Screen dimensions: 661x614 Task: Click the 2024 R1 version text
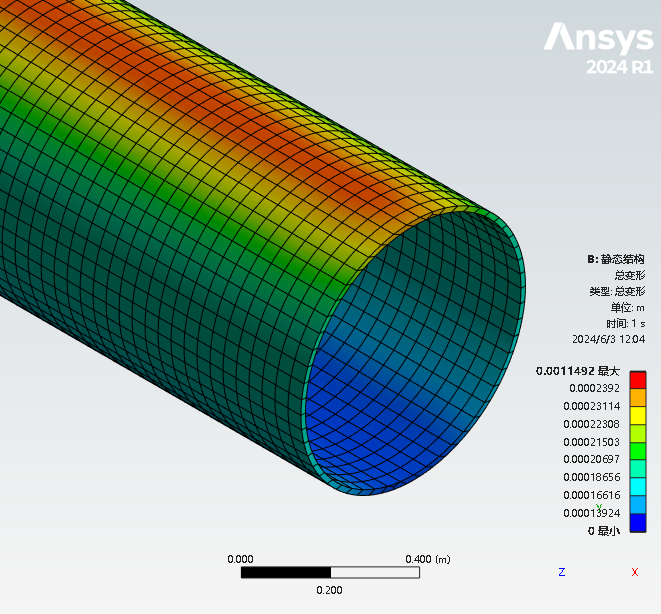pos(620,67)
